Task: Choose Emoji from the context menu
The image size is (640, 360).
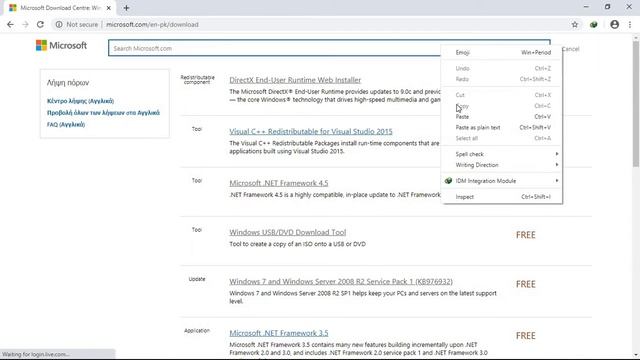Action: [x=502, y=52]
